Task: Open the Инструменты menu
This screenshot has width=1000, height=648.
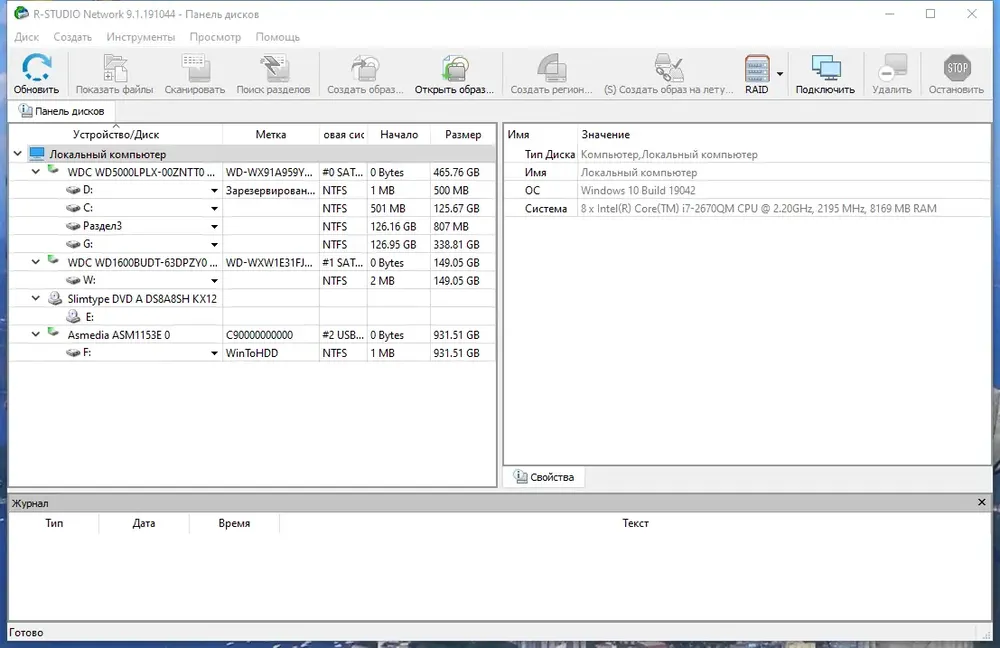Action: click(140, 37)
